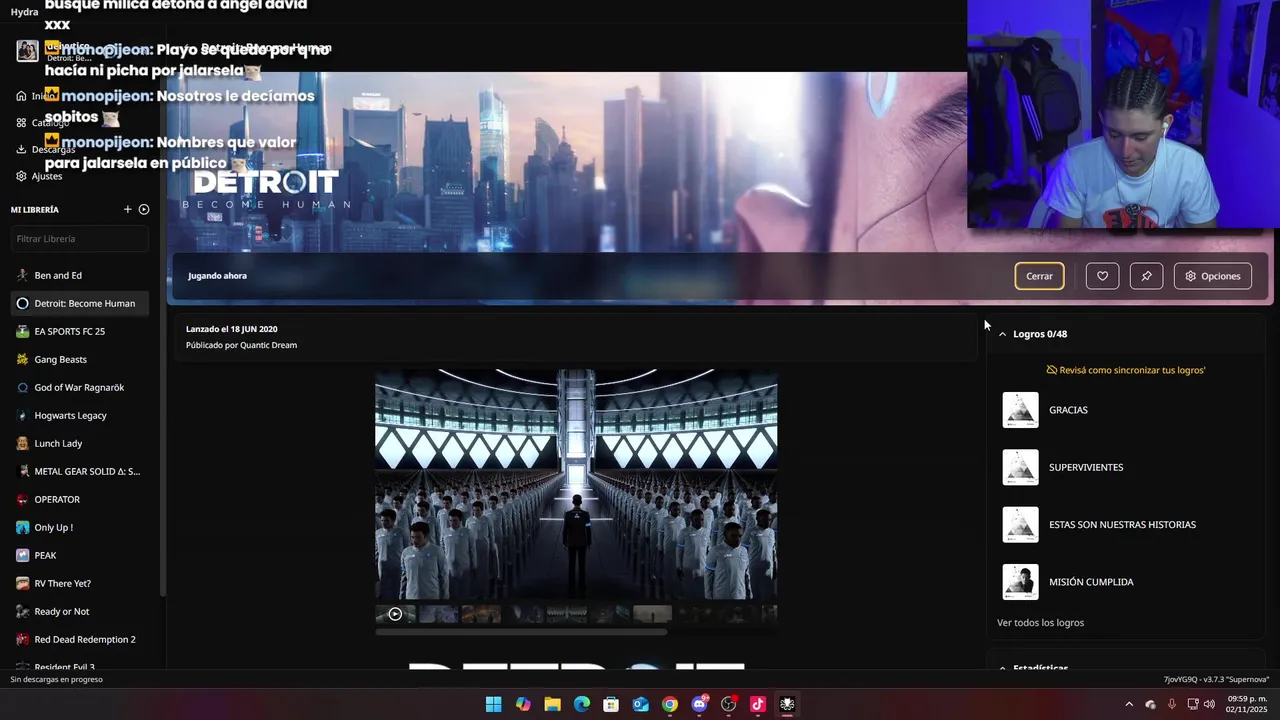Focus the Filtrar Librería search field
The height and width of the screenshot is (720, 1280).
click(x=80, y=239)
